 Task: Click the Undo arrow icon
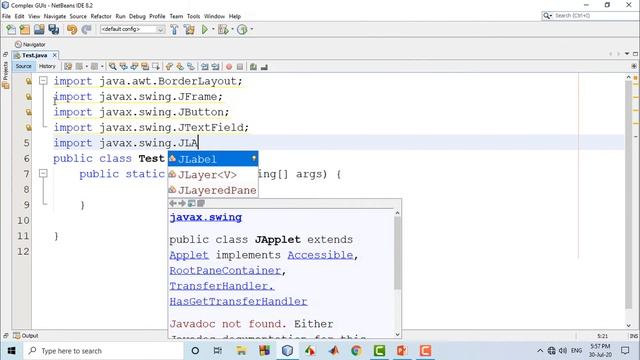[72, 29]
